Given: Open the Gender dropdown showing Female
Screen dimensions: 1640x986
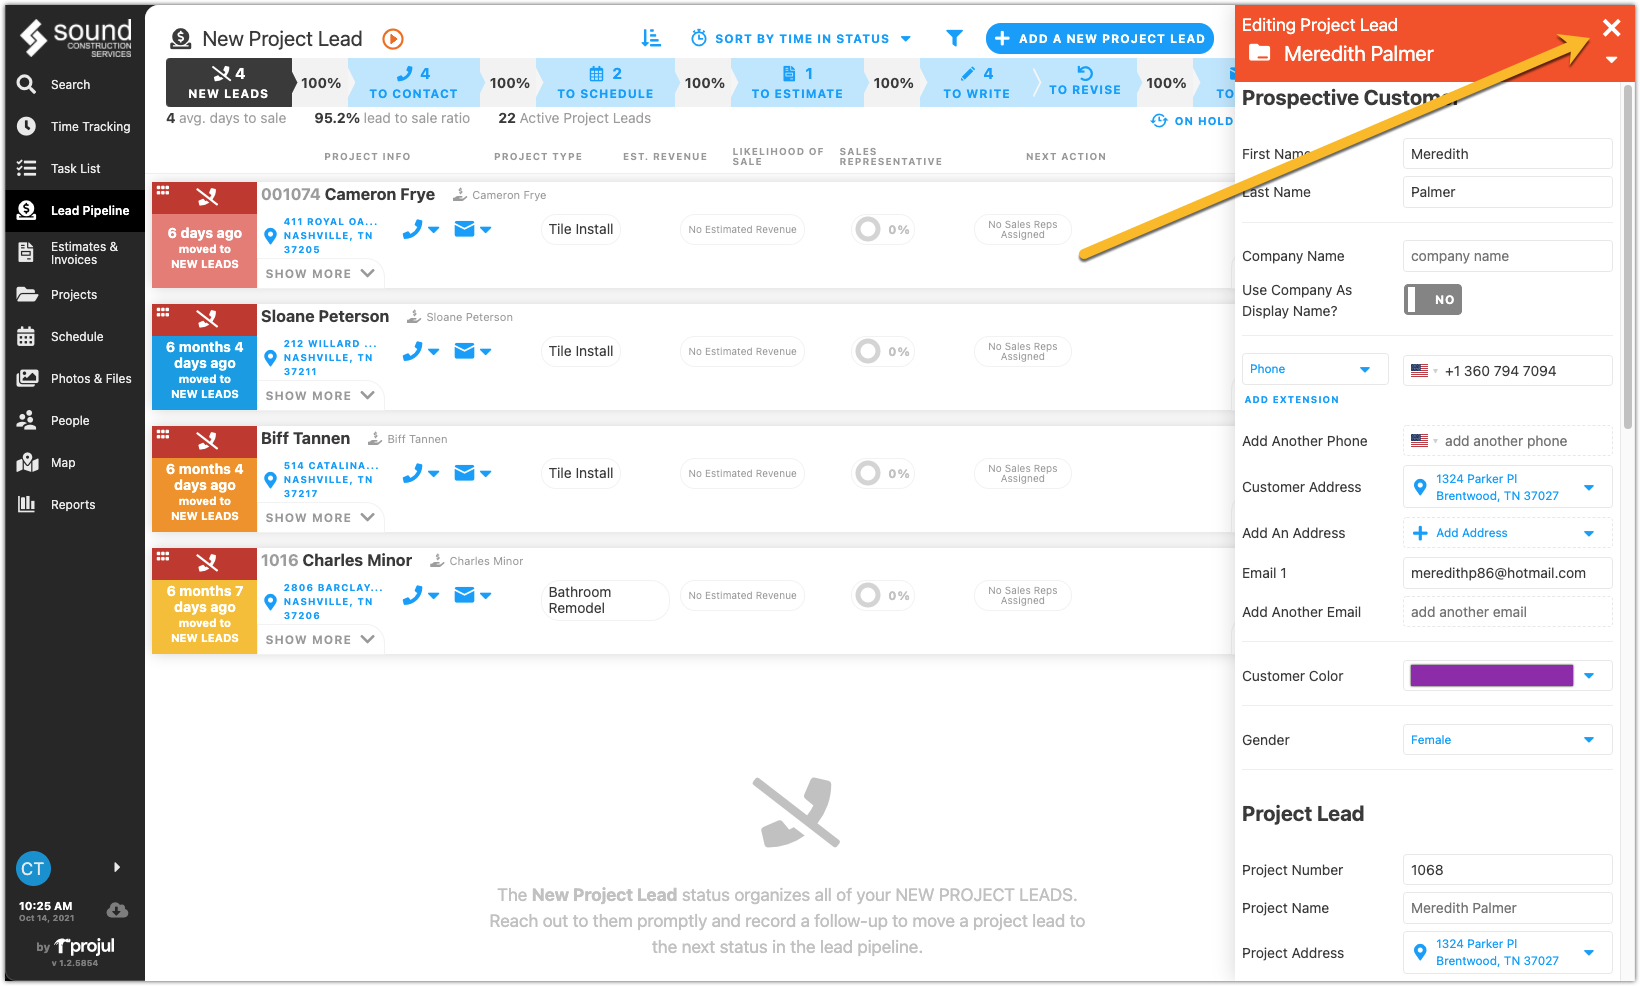Looking at the screenshot, I should [1506, 739].
